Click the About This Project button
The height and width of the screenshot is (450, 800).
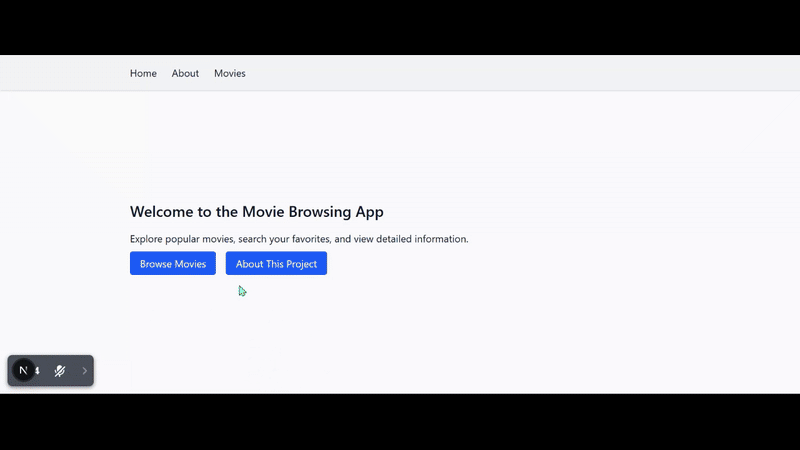tap(276, 264)
